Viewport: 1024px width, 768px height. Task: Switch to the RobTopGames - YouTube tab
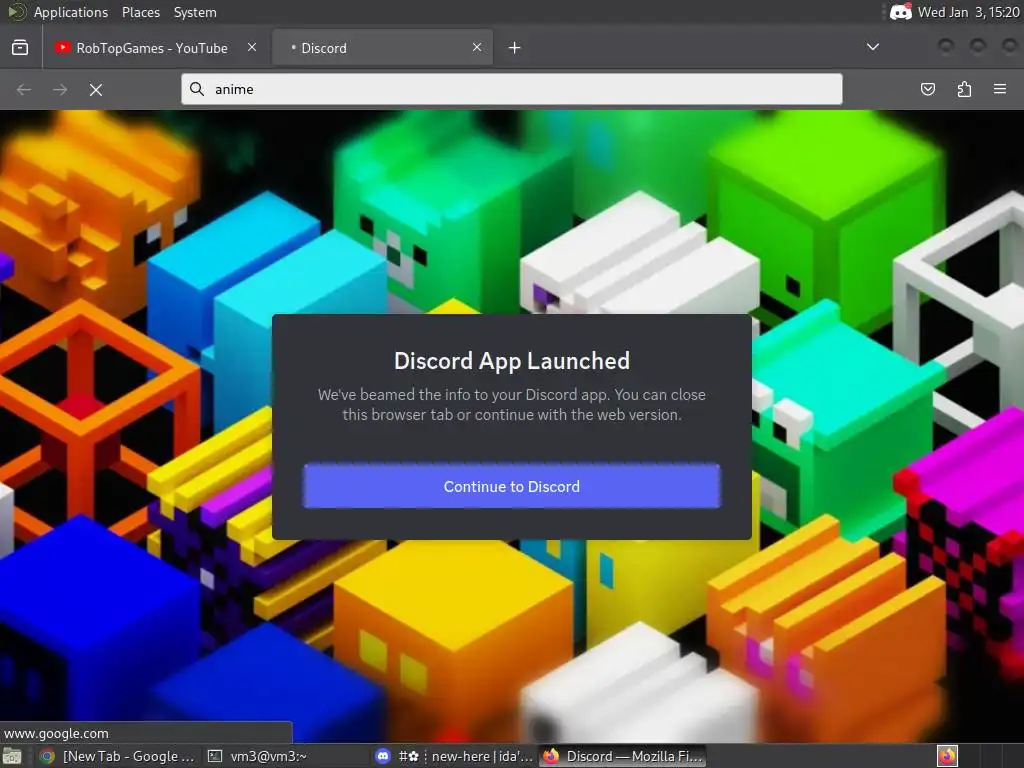pos(153,48)
